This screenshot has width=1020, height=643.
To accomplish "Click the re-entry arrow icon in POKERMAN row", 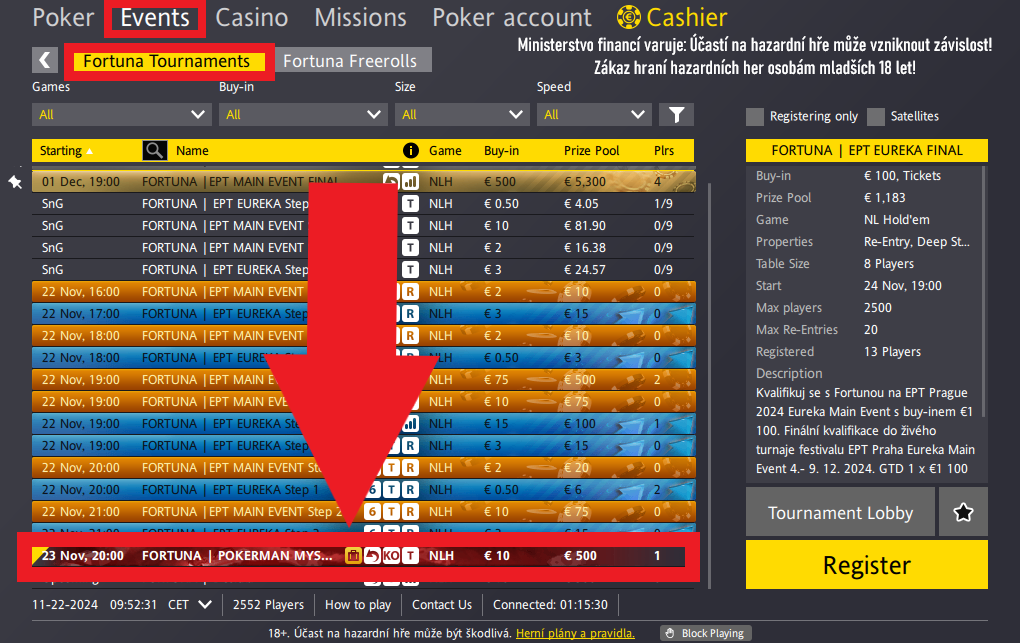I will pos(372,556).
